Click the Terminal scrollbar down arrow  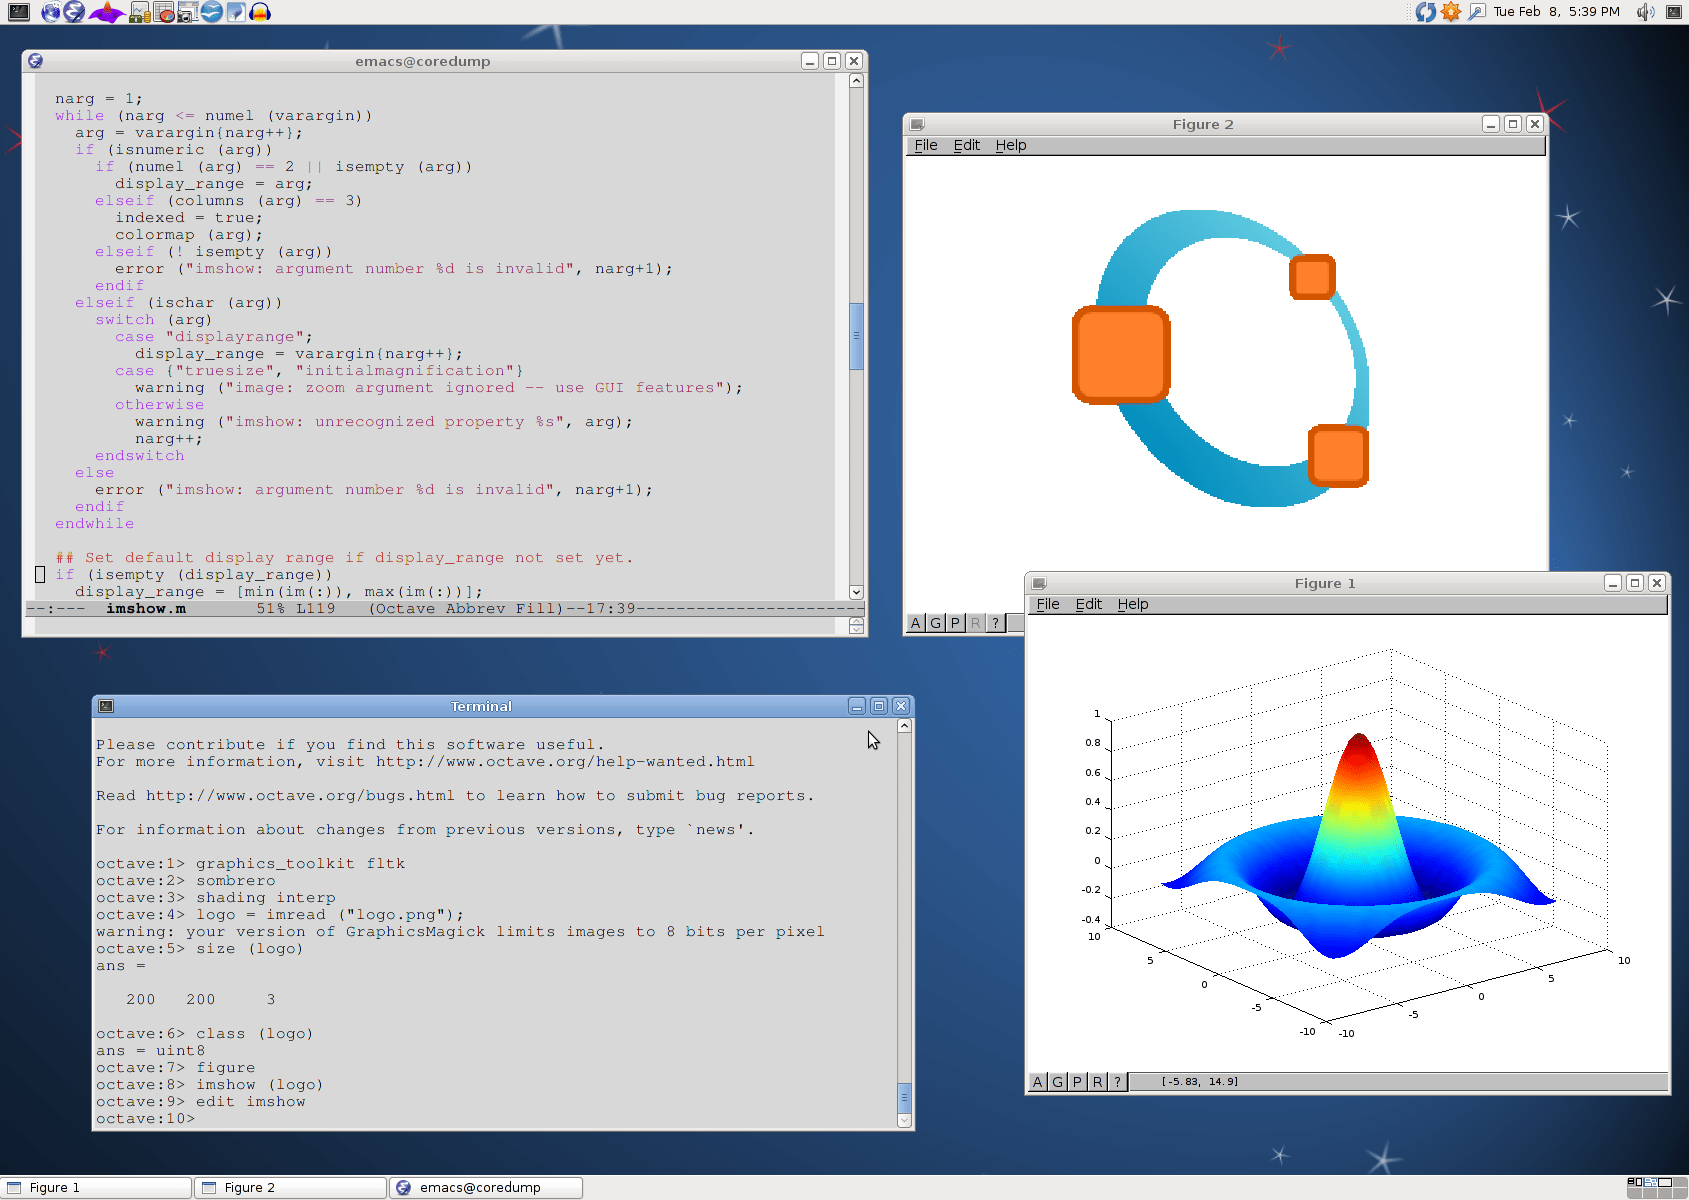[x=904, y=1121]
